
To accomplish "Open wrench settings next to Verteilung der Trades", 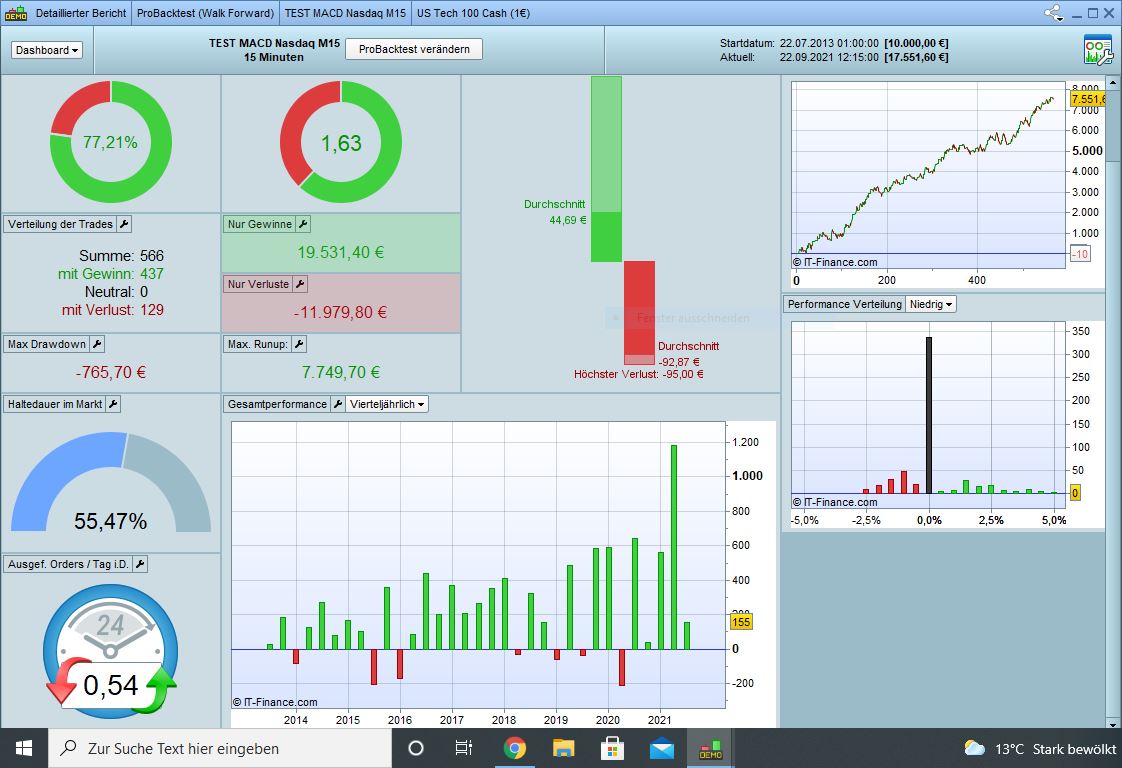I will click(125, 224).
